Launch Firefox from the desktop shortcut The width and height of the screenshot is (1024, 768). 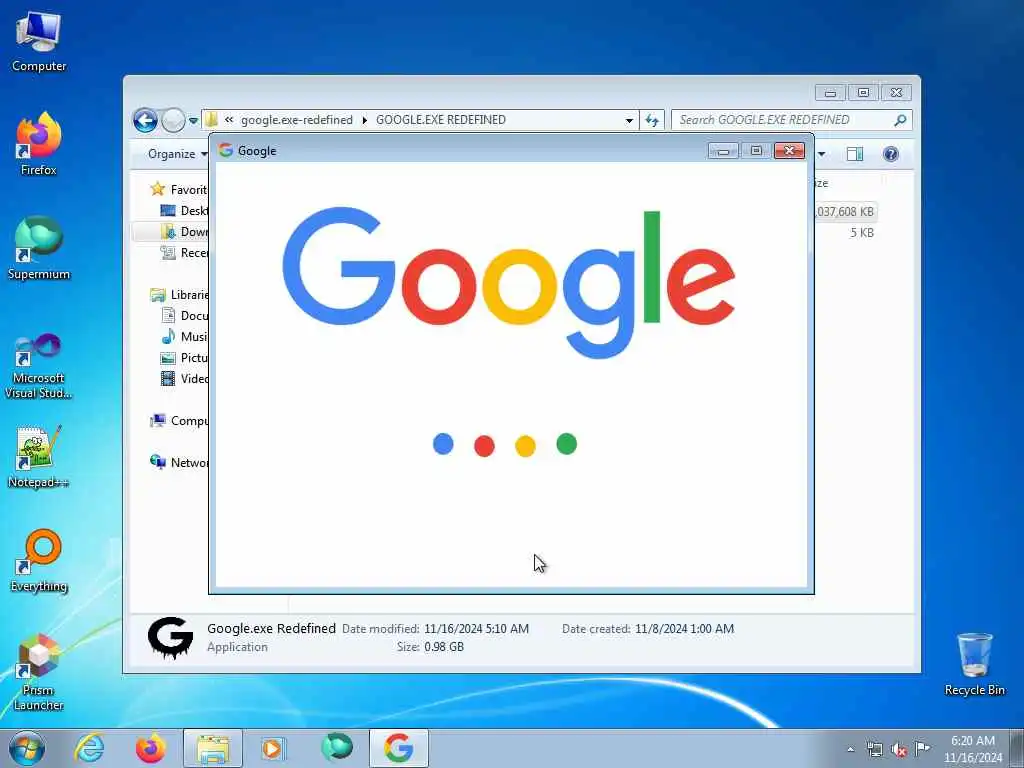click(39, 145)
